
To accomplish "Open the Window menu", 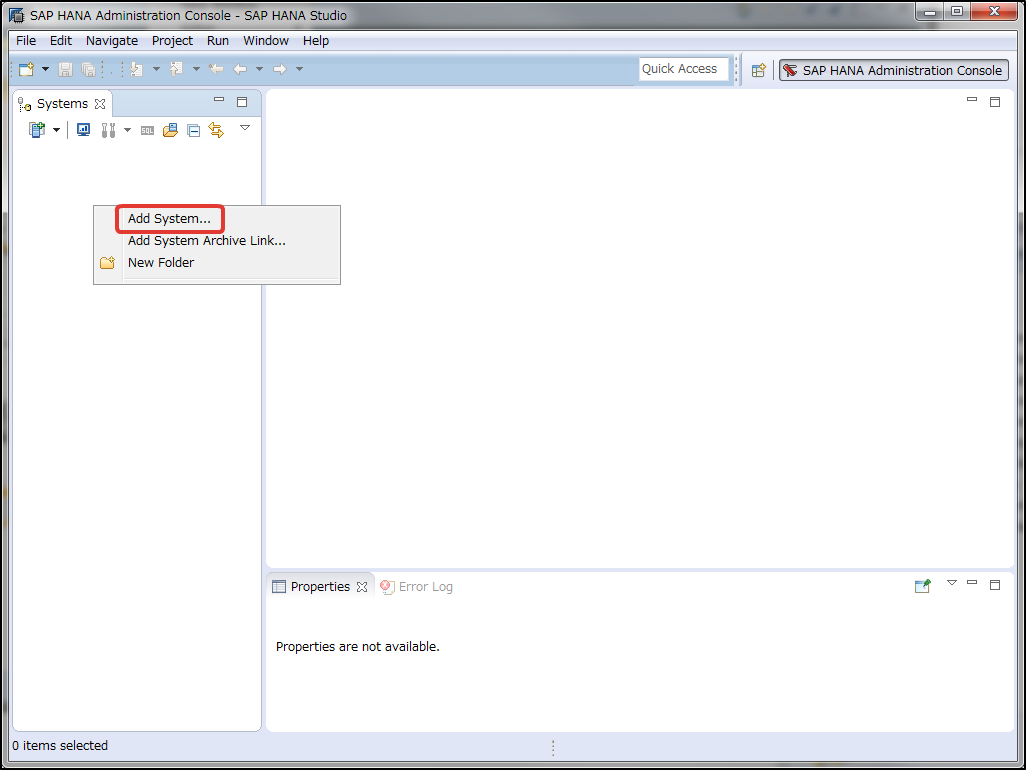I will point(266,41).
